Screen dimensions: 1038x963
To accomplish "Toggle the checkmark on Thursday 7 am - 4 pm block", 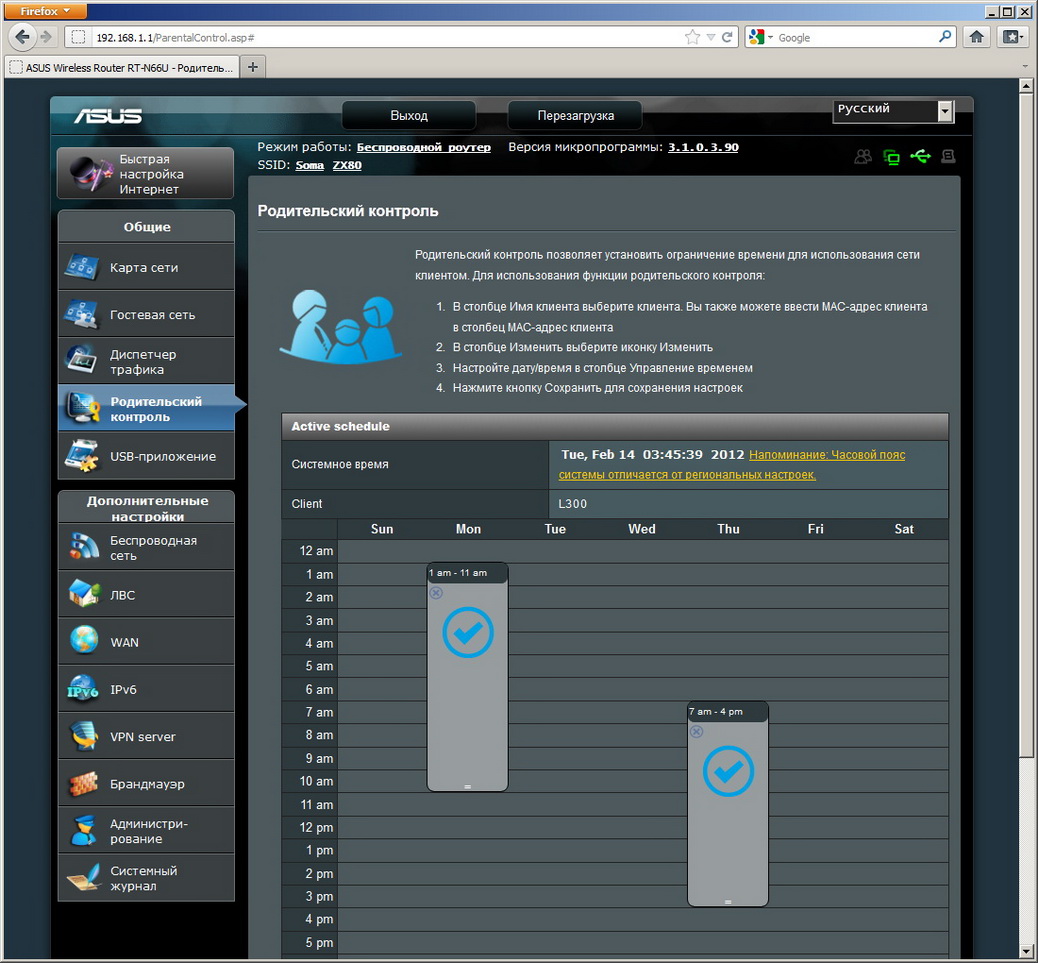I will tap(727, 771).
